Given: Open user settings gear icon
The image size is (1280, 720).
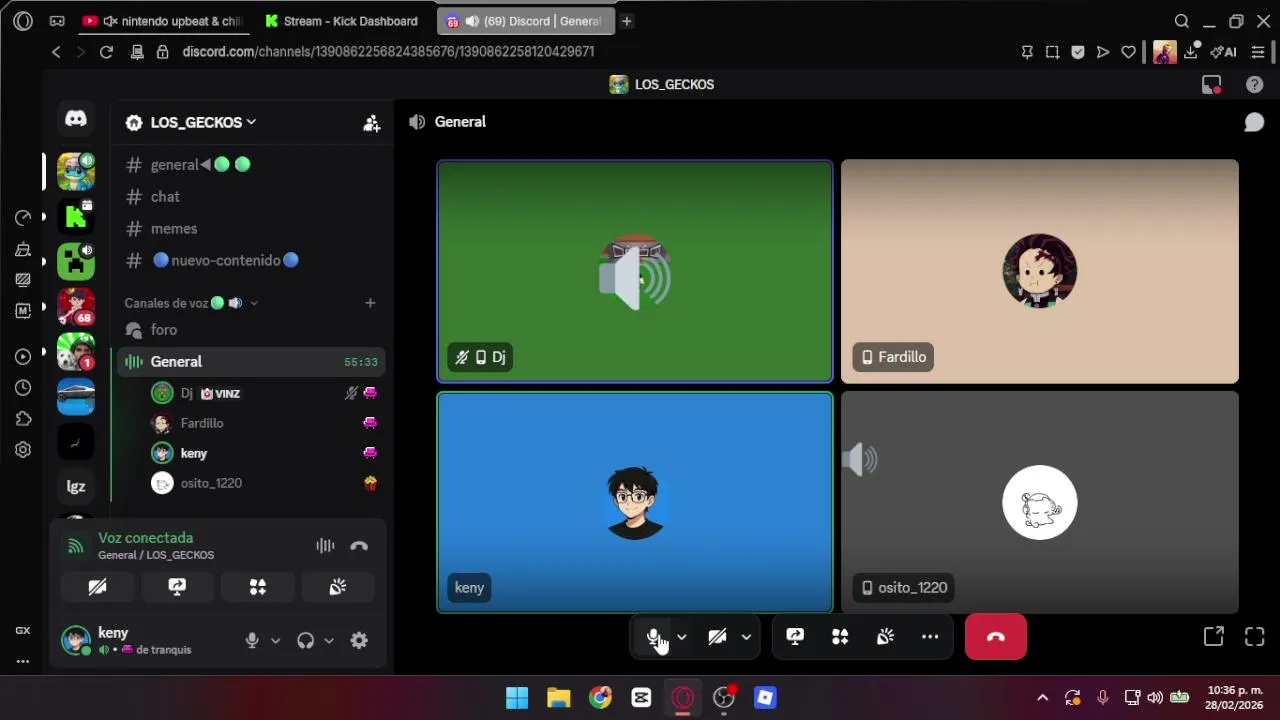Looking at the screenshot, I should (x=359, y=641).
